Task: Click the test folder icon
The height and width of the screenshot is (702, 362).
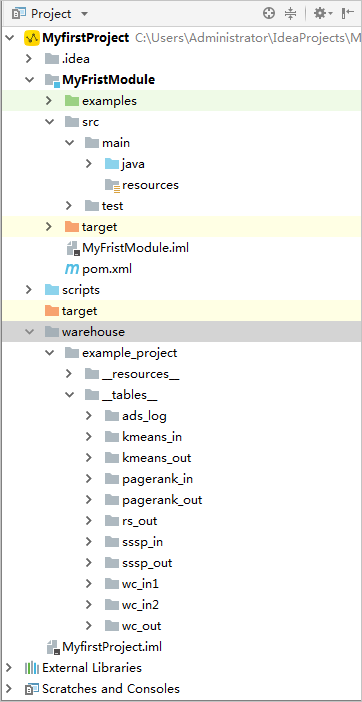Action: point(92,206)
